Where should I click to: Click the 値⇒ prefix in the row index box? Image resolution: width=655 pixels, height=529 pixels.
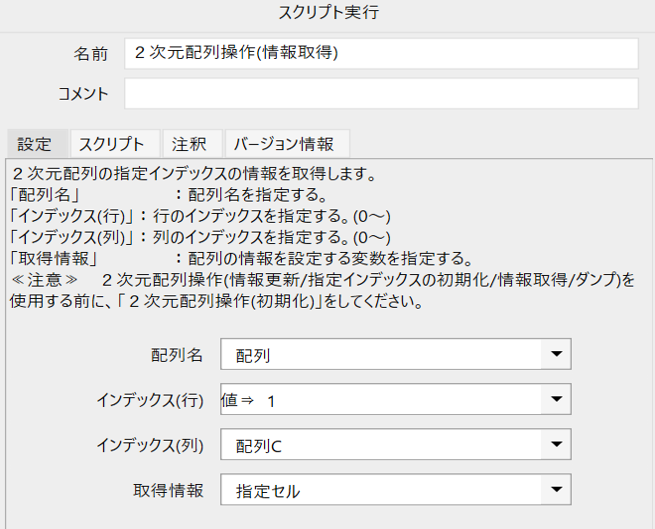click(237, 400)
